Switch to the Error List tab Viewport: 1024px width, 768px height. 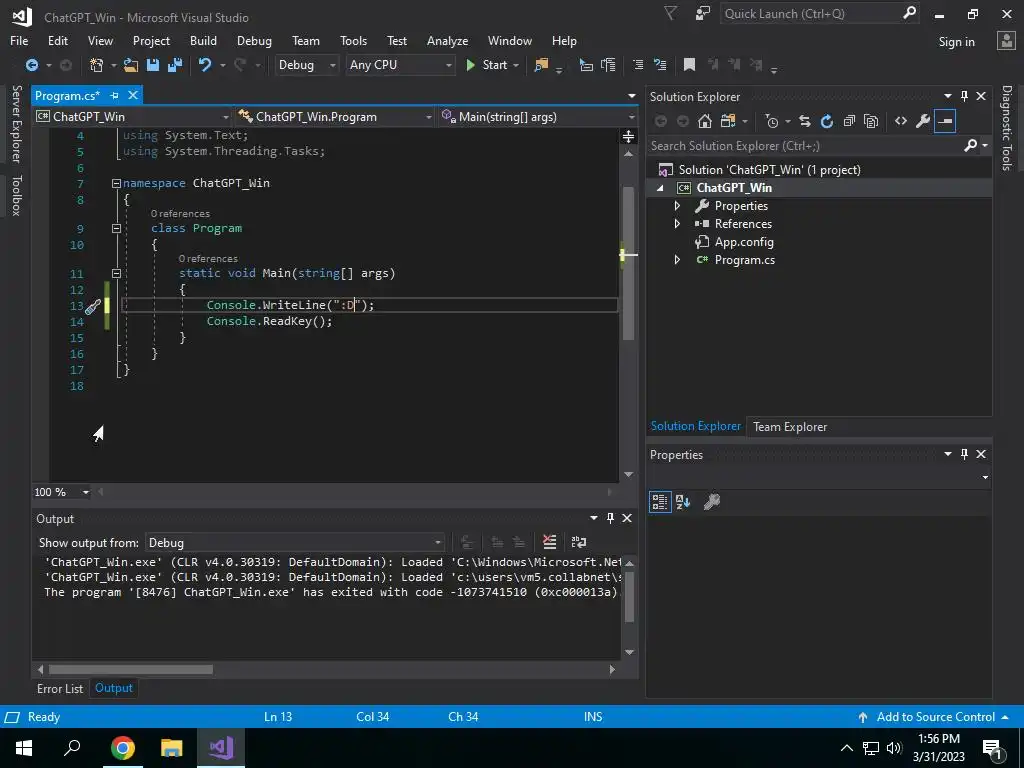pyautogui.click(x=60, y=688)
